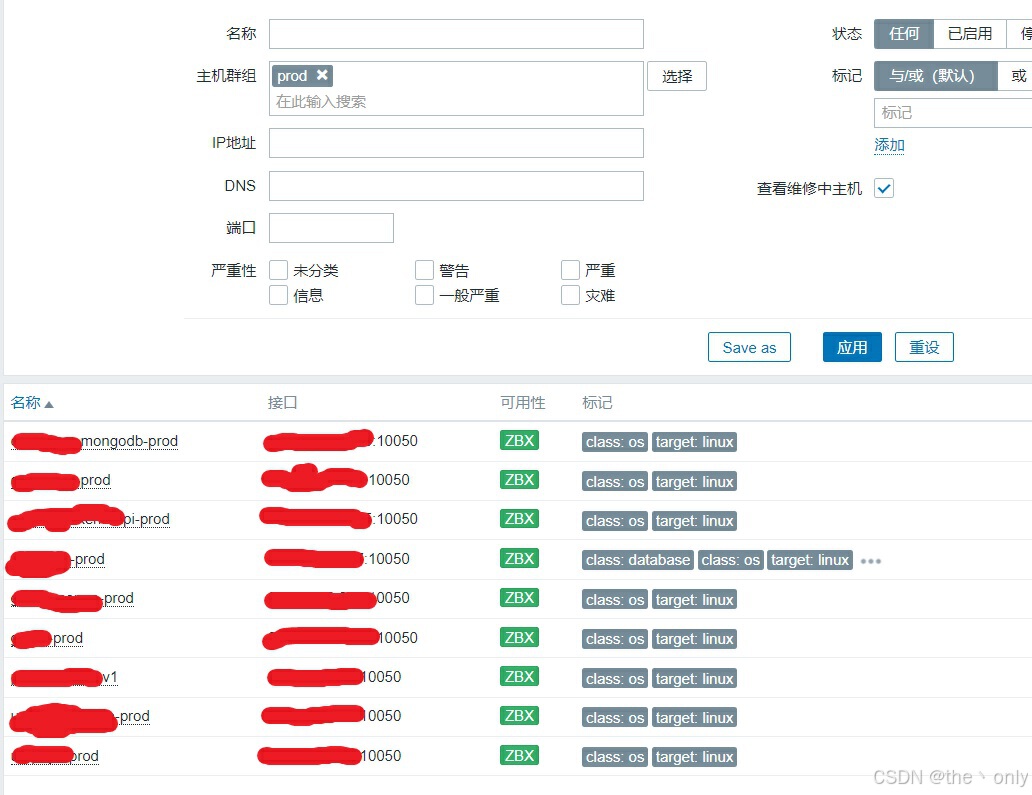Focus the 标记 tag name field

coord(953,113)
